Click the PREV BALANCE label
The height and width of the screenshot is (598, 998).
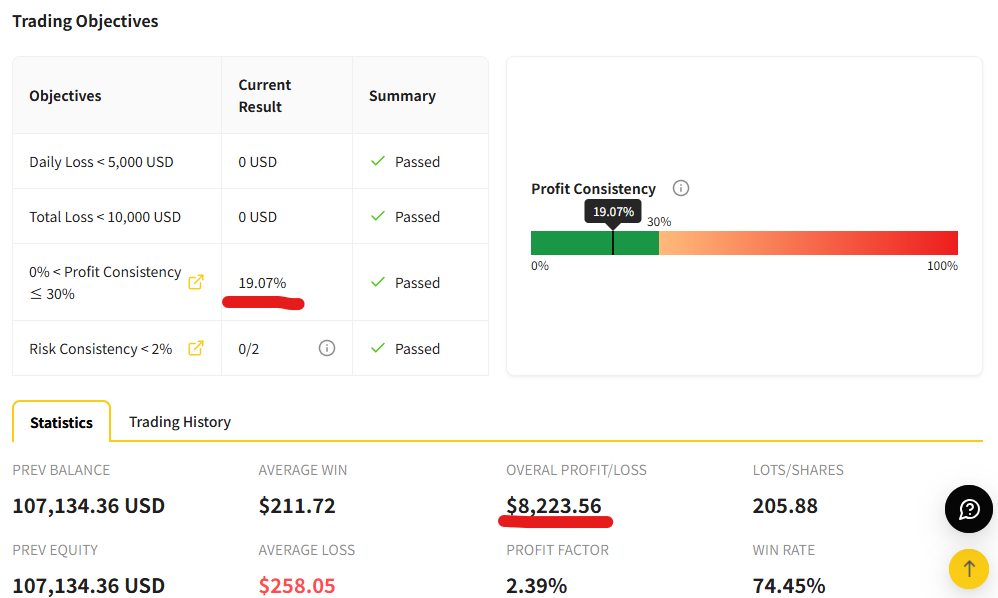61,470
